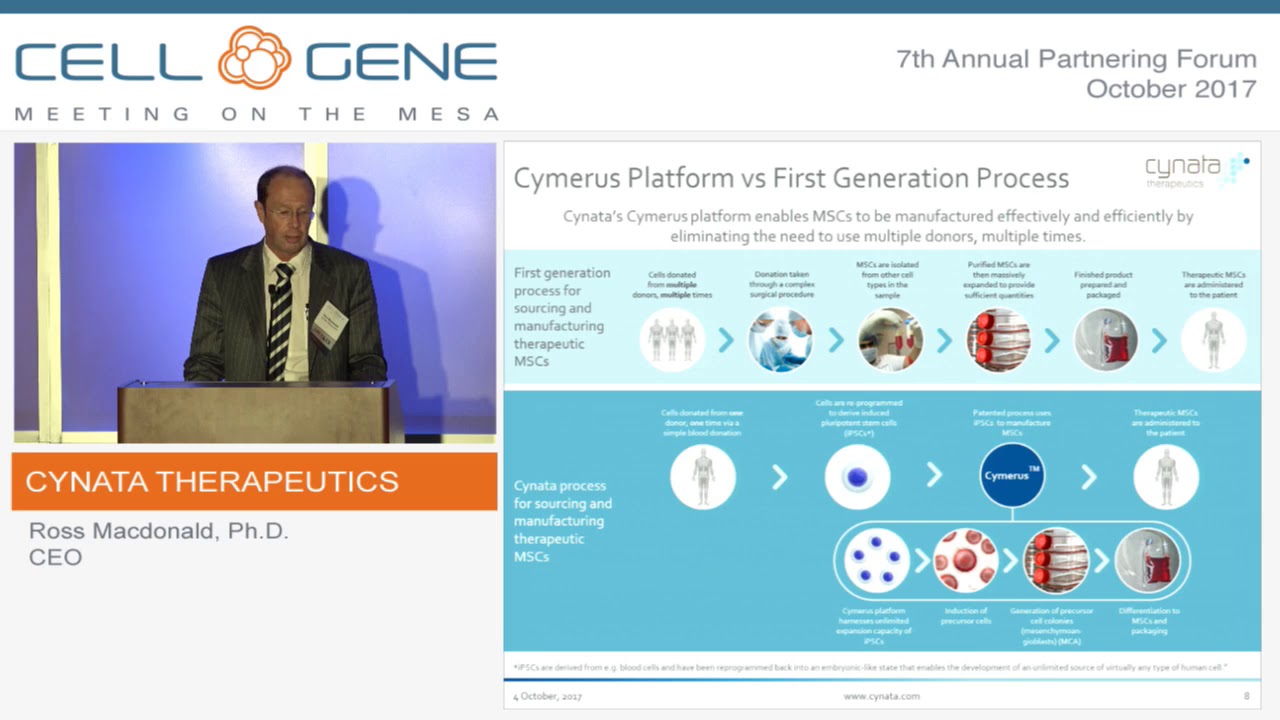1280x720 pixels.
Task: Click the blue iPSC stem cell circle
Action: click(857, 476)
